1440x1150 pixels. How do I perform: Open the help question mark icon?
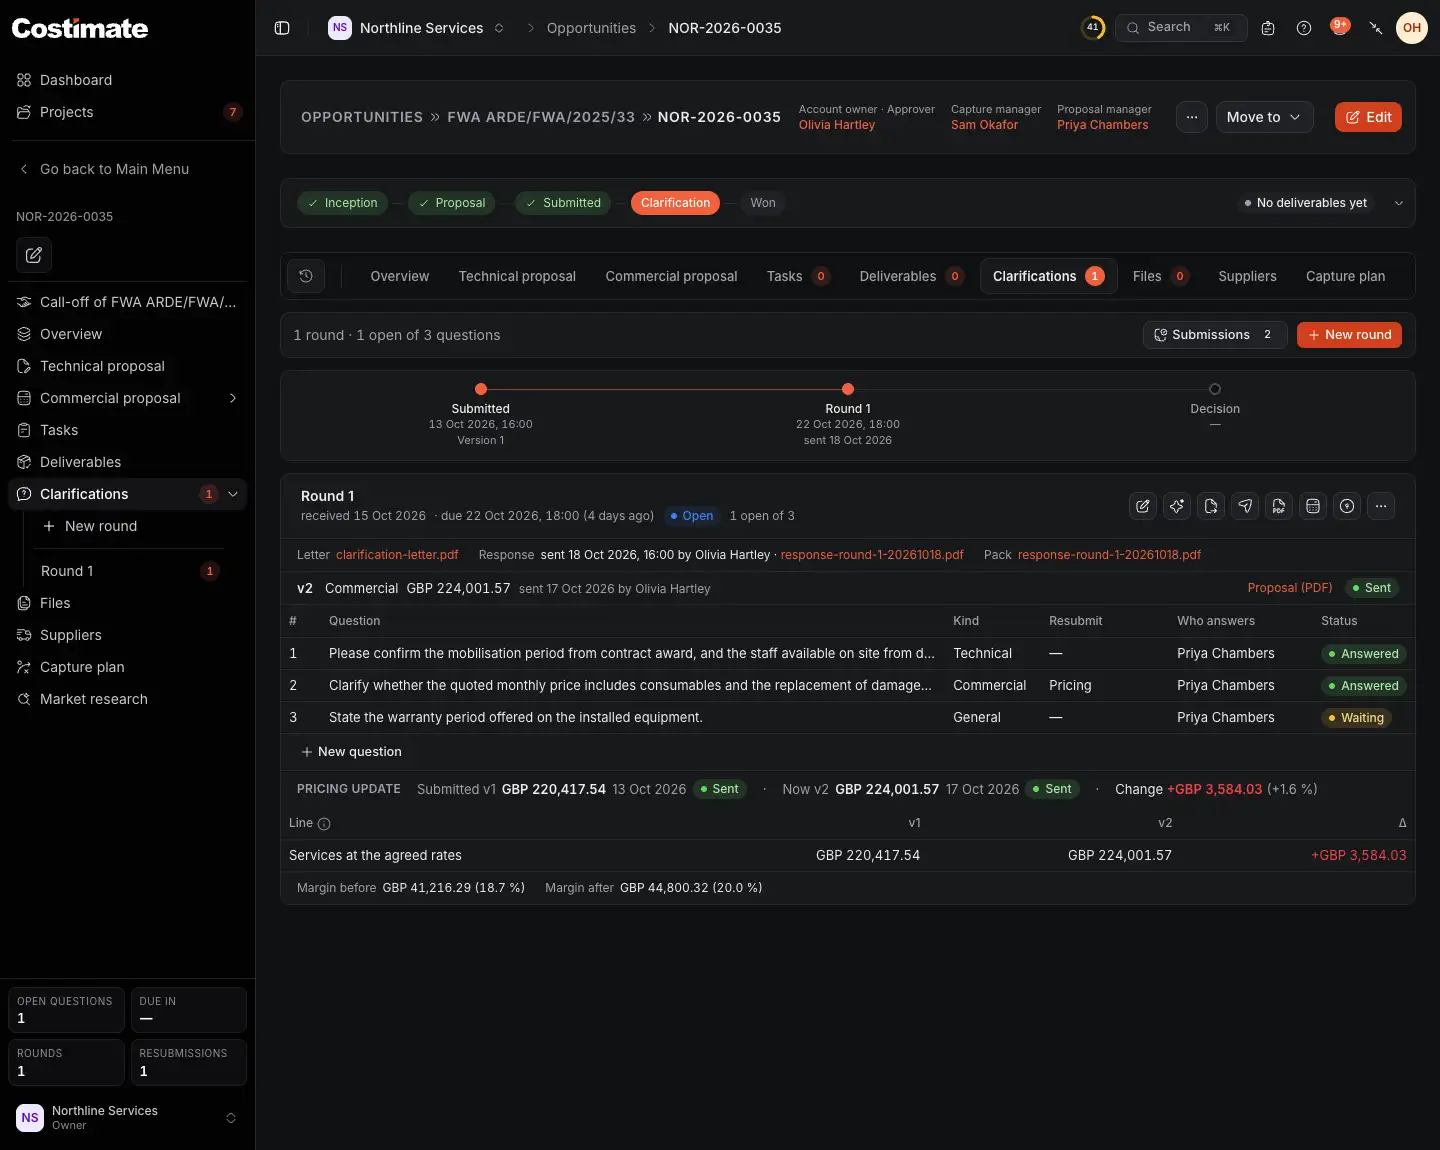(x=1304, y=28)
